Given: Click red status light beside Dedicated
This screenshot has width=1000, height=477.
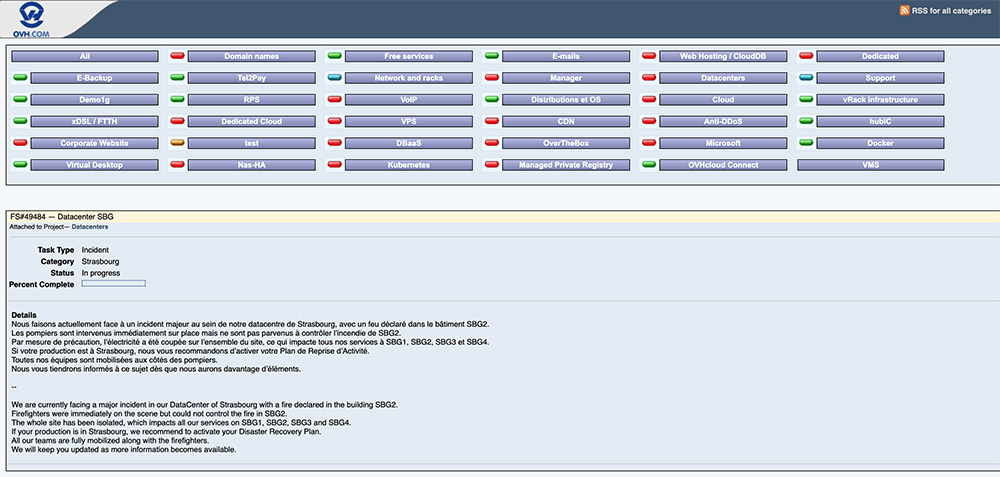Looking at the screenshot, I should [806, 56].
